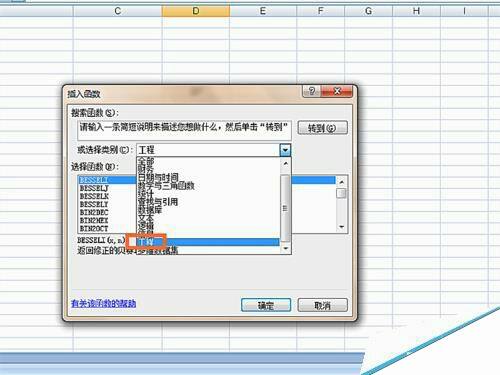Image resolution: width=500 pixels, height=375 pixels.
Task: Click category list scroll down arrow
Action: click(286, 248)
